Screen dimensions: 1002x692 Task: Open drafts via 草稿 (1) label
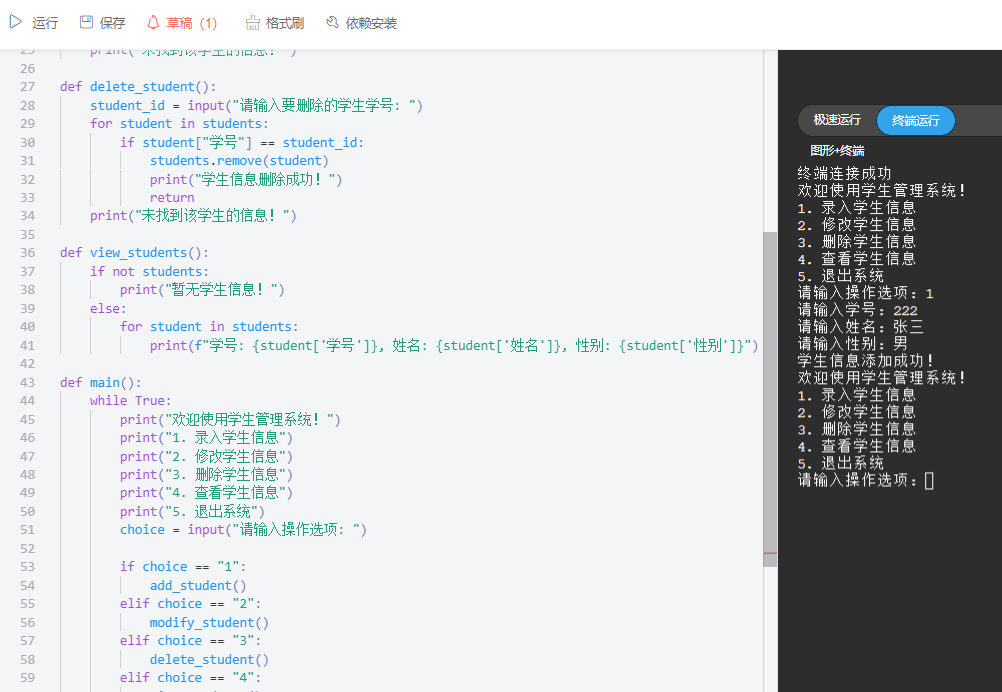pyautogui.click(x=192, y=23)
